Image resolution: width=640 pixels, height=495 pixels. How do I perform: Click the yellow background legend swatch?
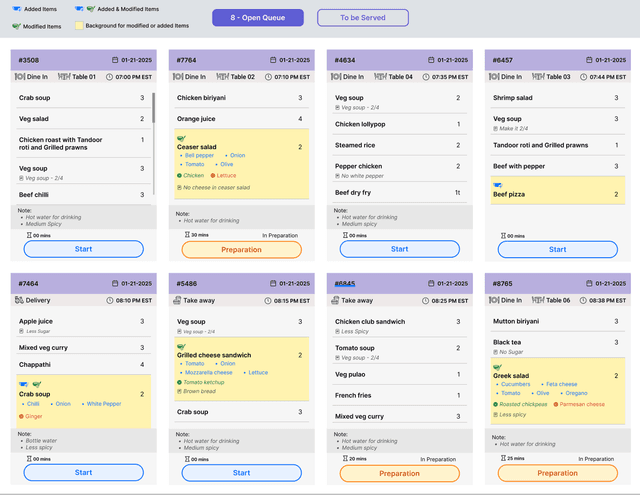tap(78, 24)
